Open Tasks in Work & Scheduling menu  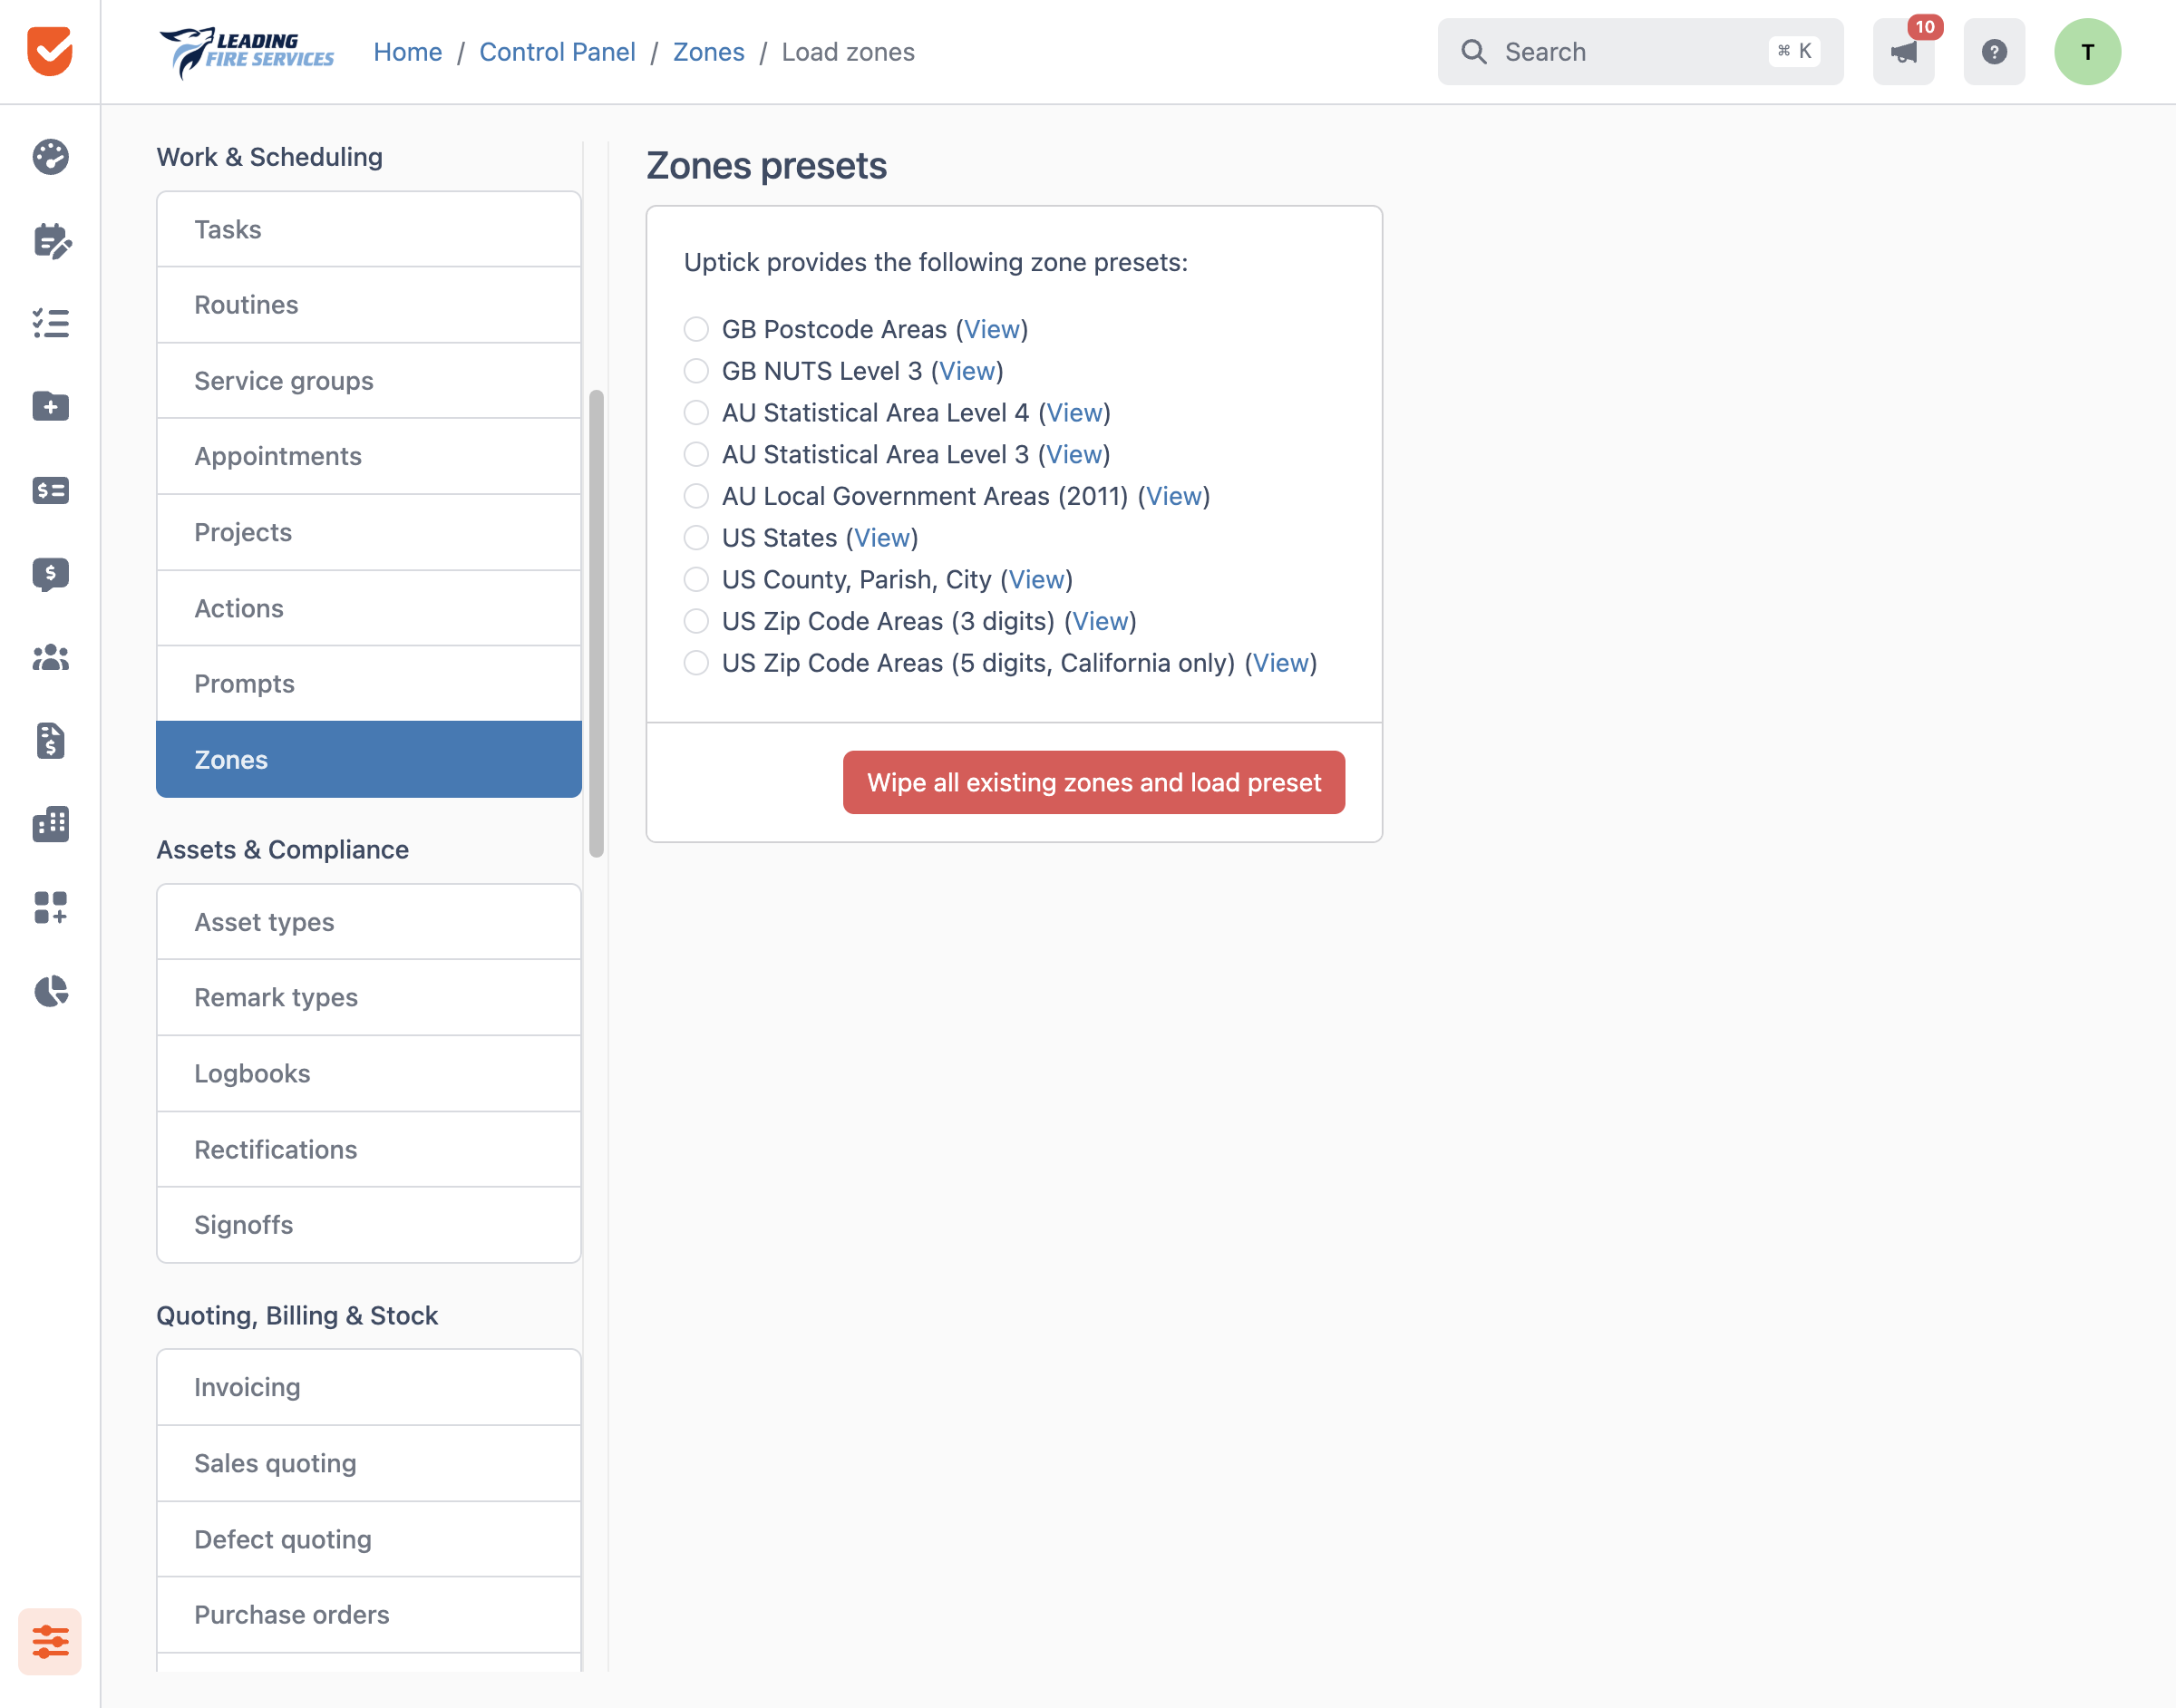(x=369, y=229)
